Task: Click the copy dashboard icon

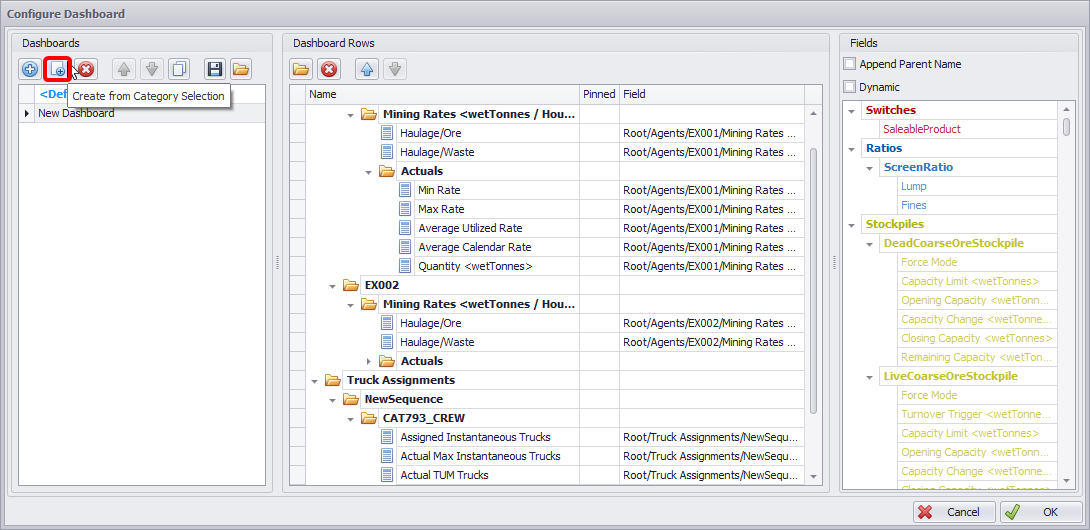Action: (179, 69)
